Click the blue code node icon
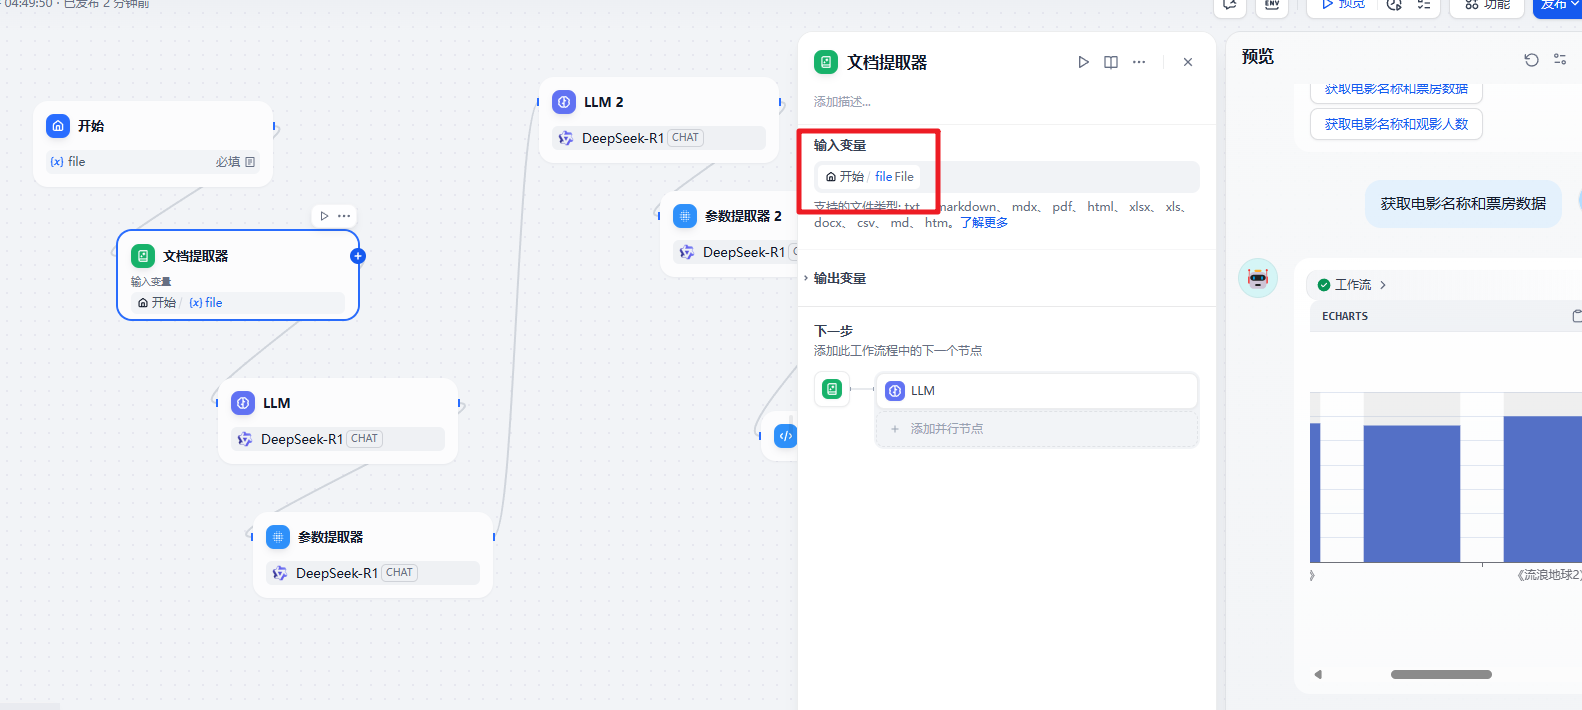The image size is (1582, 710). point(786,436)
